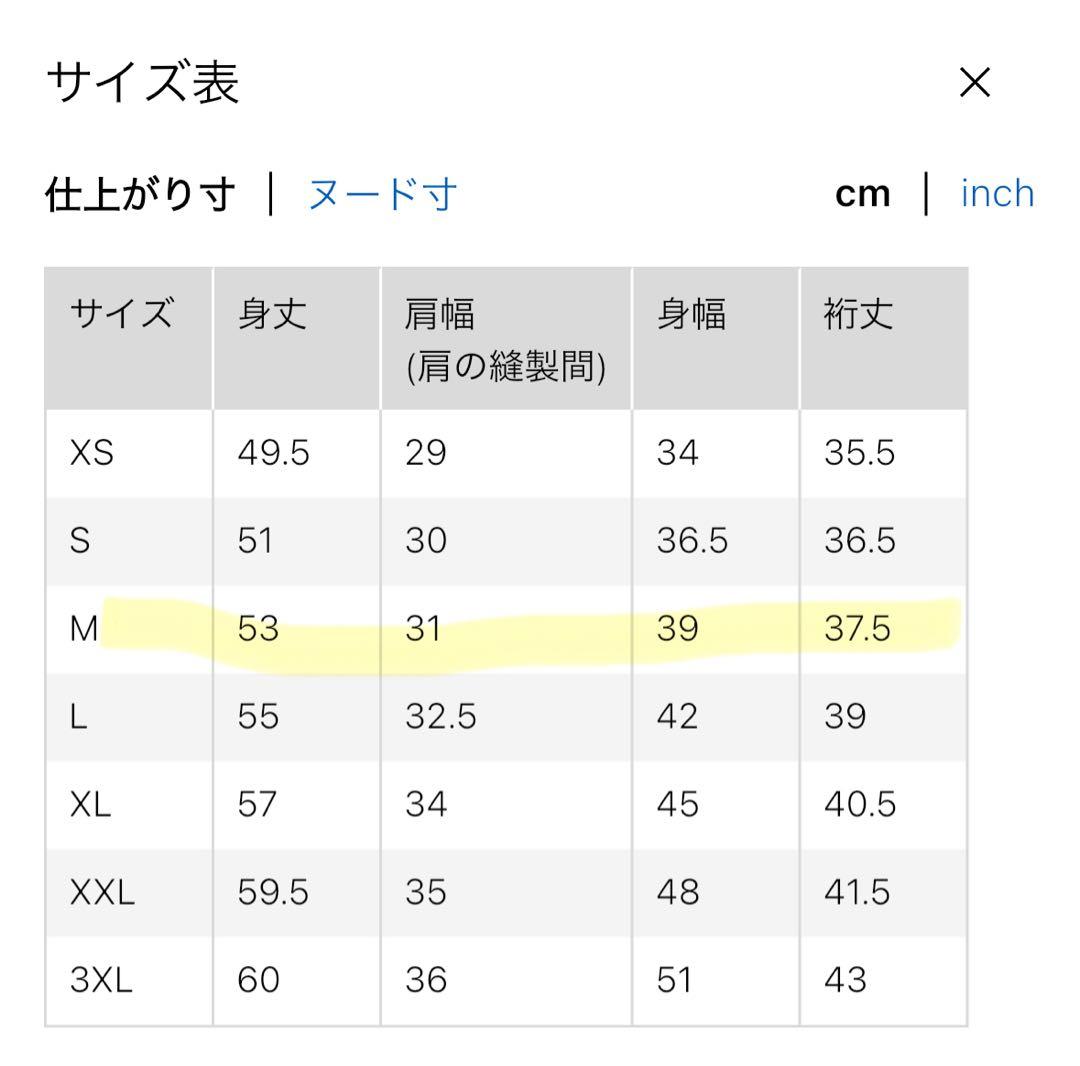Select the XS size row label

(92, 453)
